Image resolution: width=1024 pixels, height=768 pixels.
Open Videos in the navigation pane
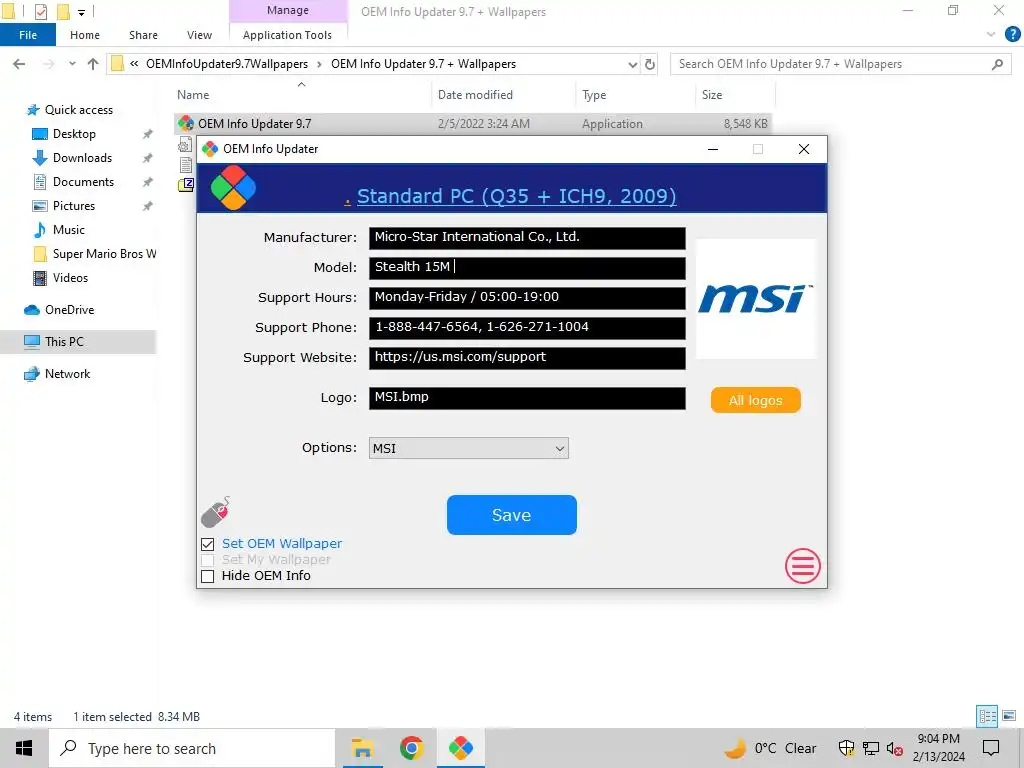70,278
